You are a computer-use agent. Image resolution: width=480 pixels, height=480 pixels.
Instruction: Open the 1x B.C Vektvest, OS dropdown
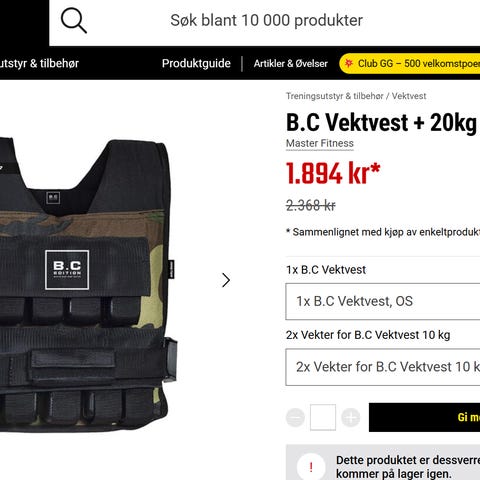[383, 301]
